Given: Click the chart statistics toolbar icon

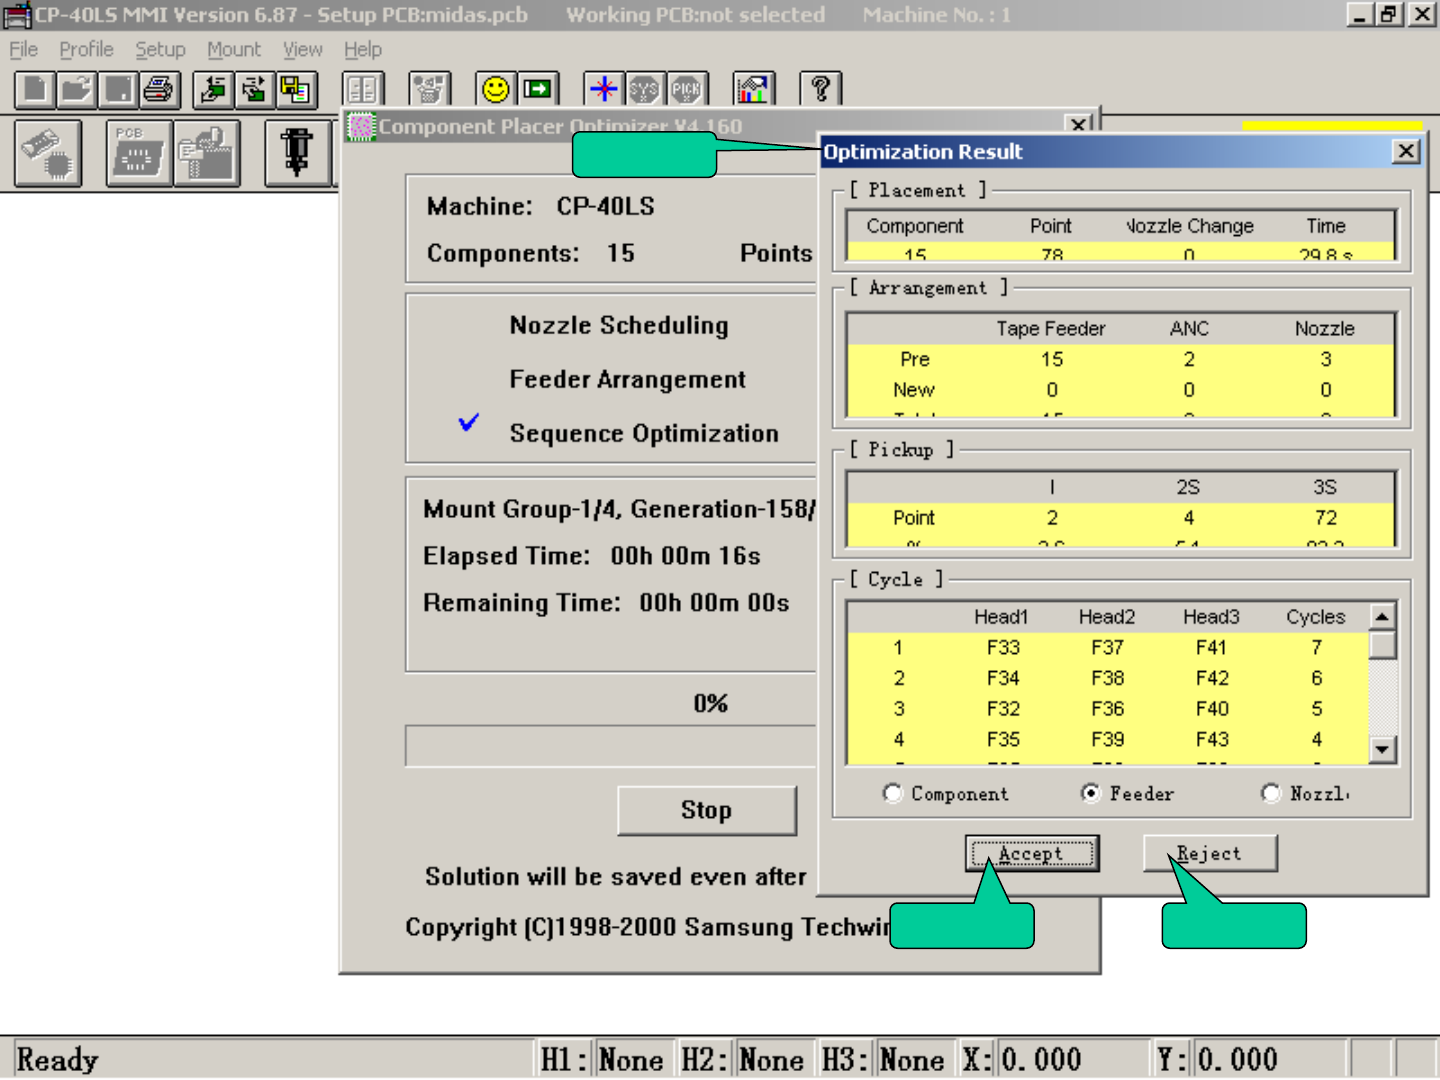Looking at the screenshot, I should [x=754, y=90].
